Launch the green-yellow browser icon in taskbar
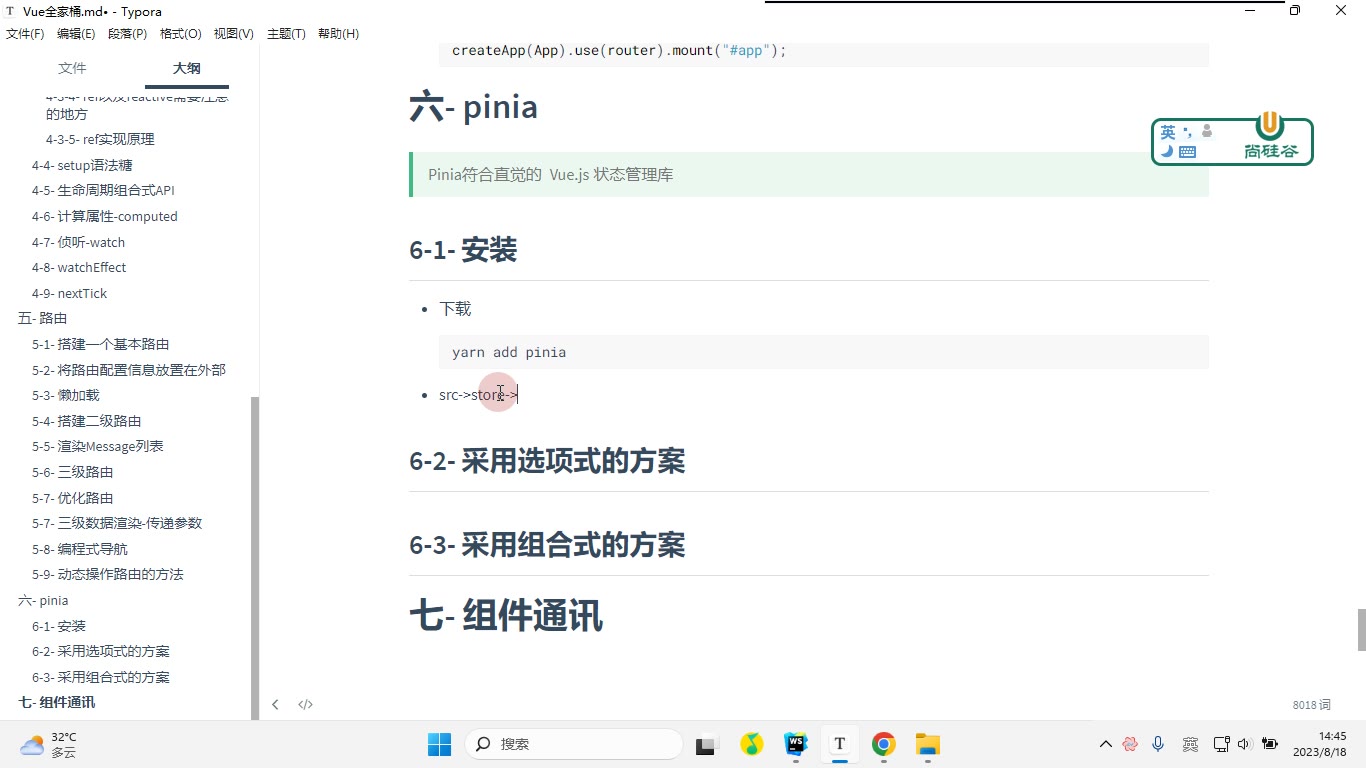 click(x=751, y=744)
